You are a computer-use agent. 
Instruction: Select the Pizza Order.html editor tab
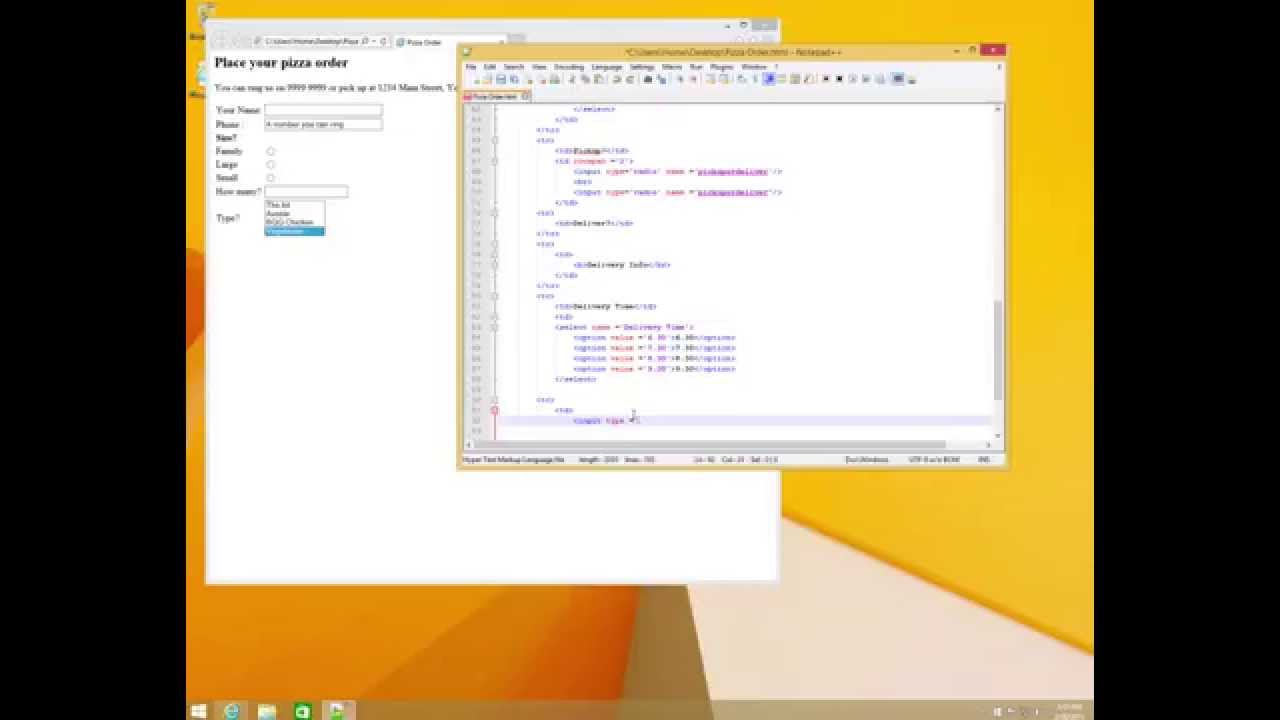point(495,97)
